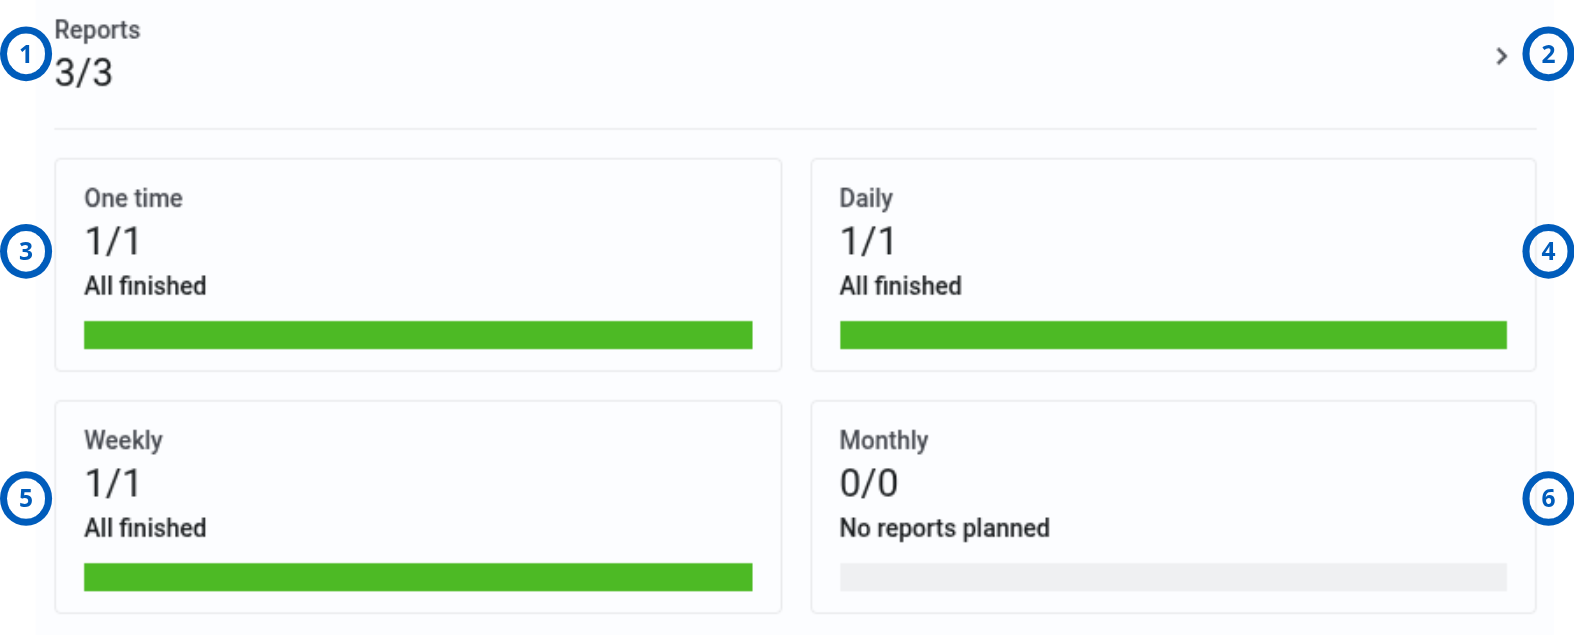Click annotation marker number 2
Screen dimensions: 1574x635
click(1548, 54)
